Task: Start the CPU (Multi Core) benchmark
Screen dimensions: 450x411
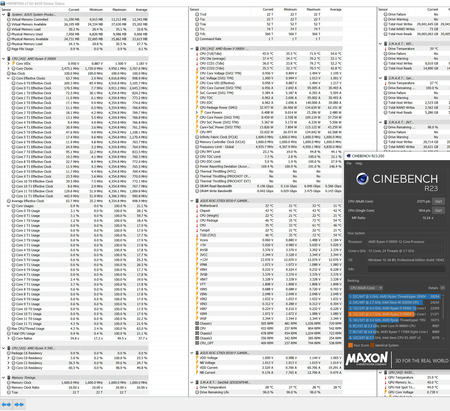Action: tap(438, 201)
